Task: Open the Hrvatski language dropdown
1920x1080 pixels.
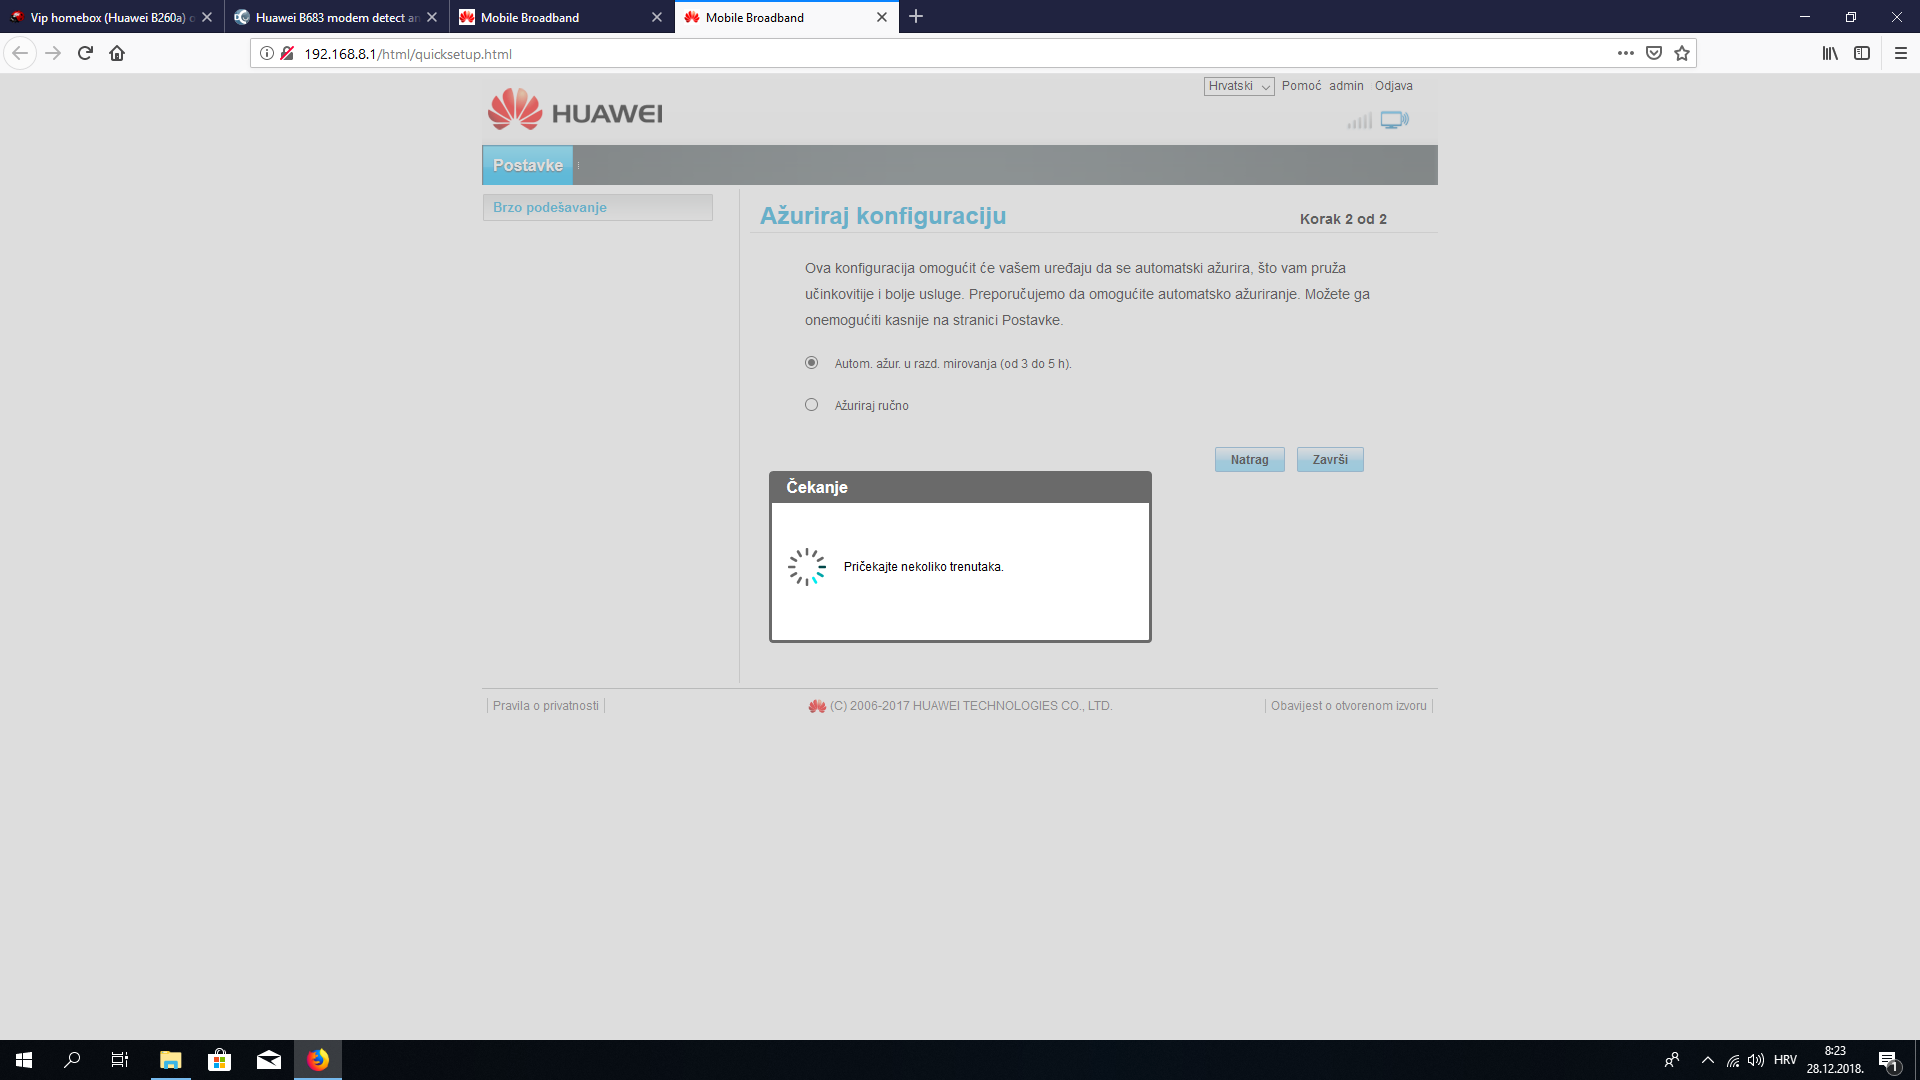Action: pyautogui.click(x=1238, y=86)
